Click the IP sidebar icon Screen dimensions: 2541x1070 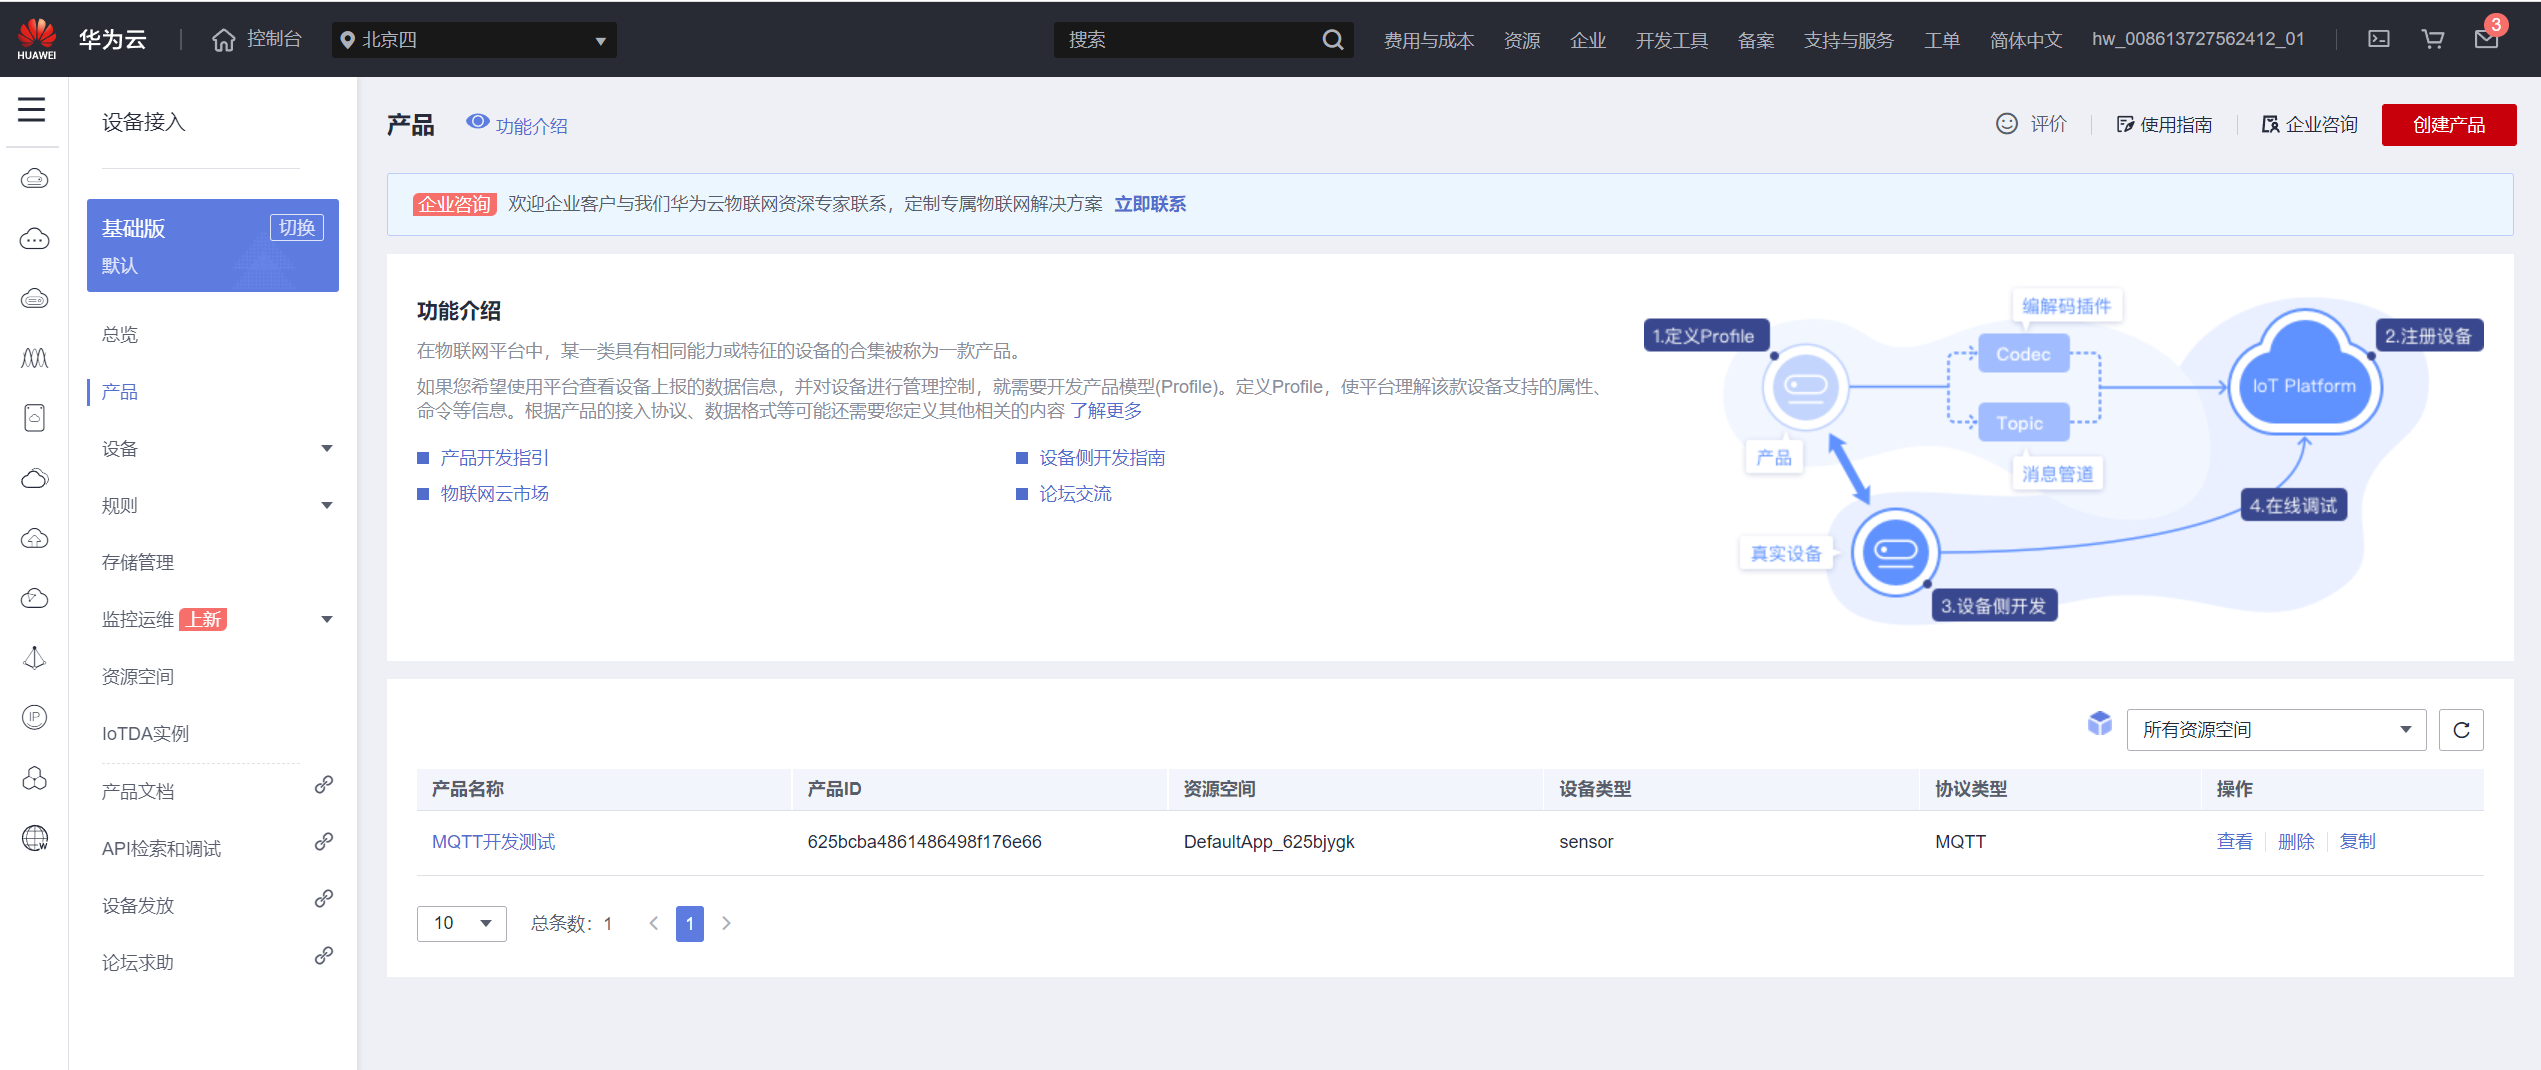34,717
